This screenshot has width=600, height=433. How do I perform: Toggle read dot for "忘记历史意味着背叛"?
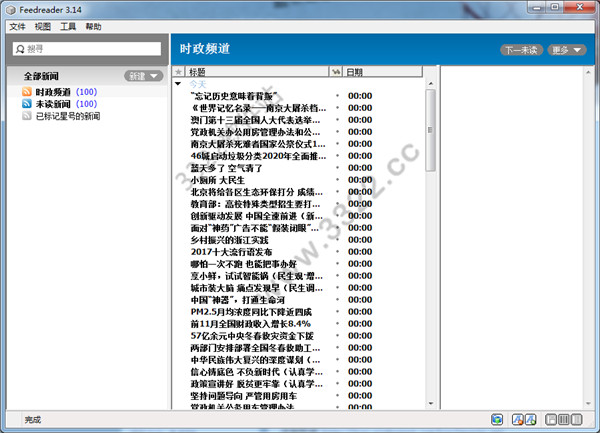(x=337, y=96)
